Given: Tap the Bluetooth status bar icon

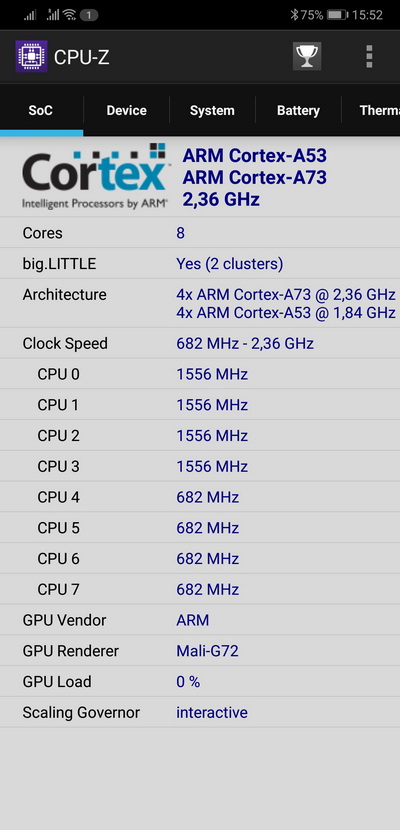Looking at the screenshot, I should click(295, 15).
